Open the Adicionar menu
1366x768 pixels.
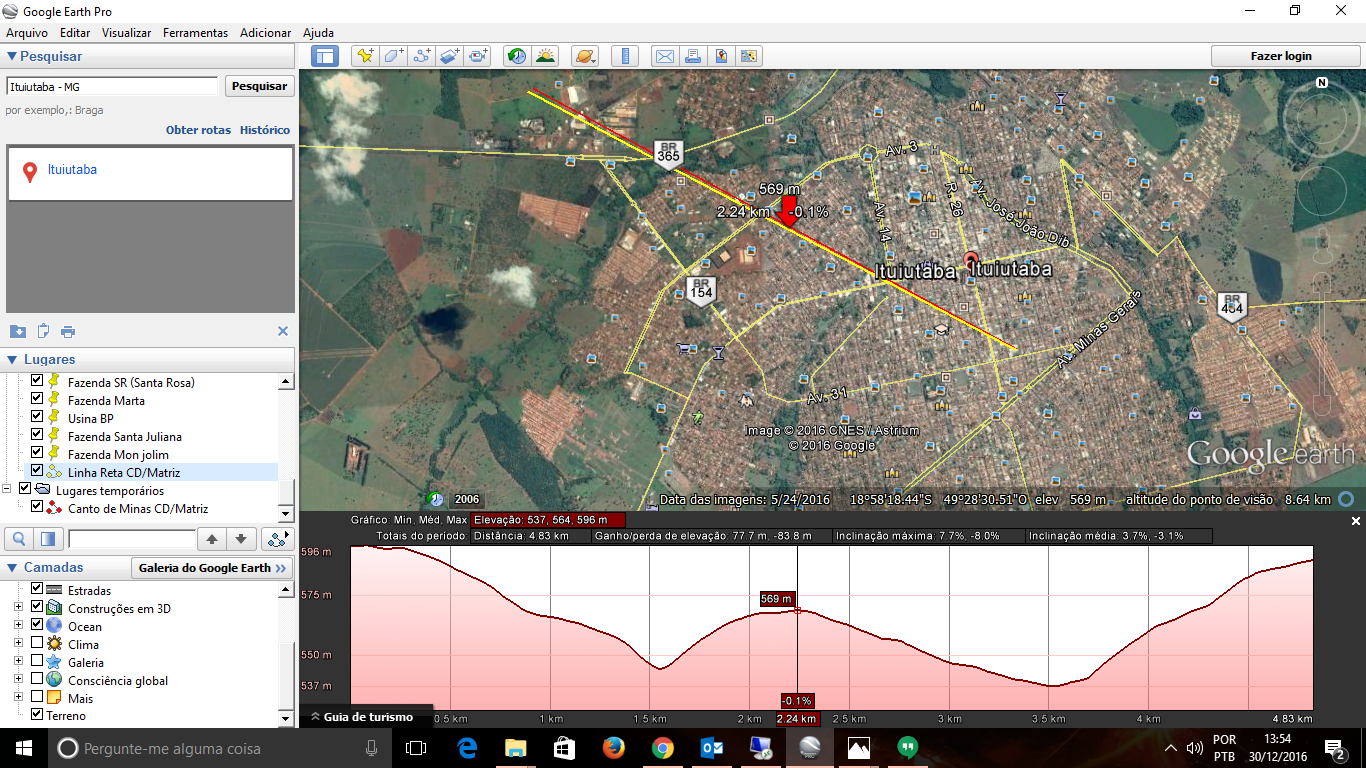pyautogui.click(x=265, y=33)
